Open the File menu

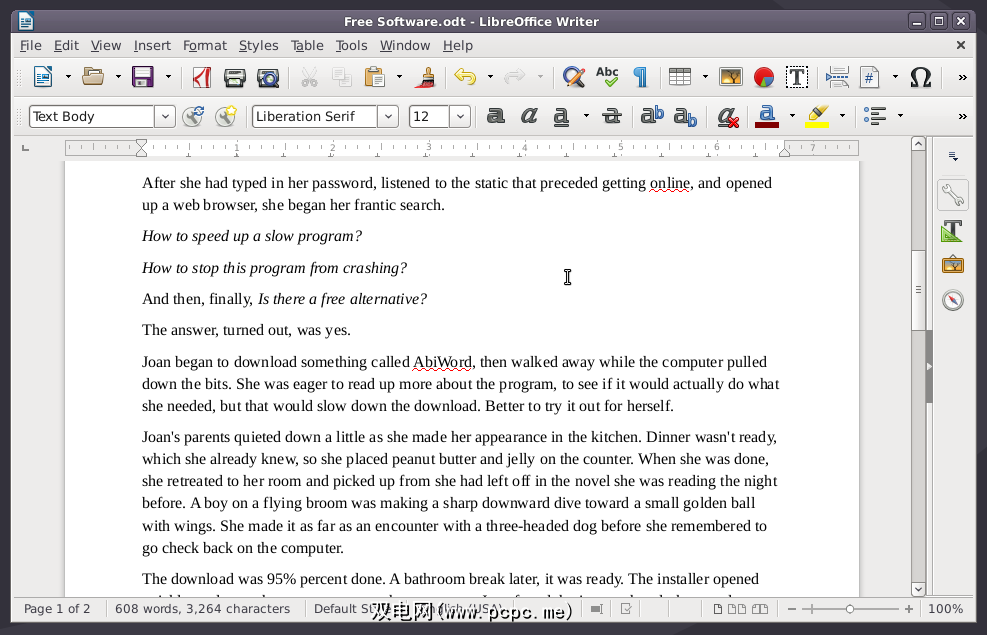pos(30,45)
